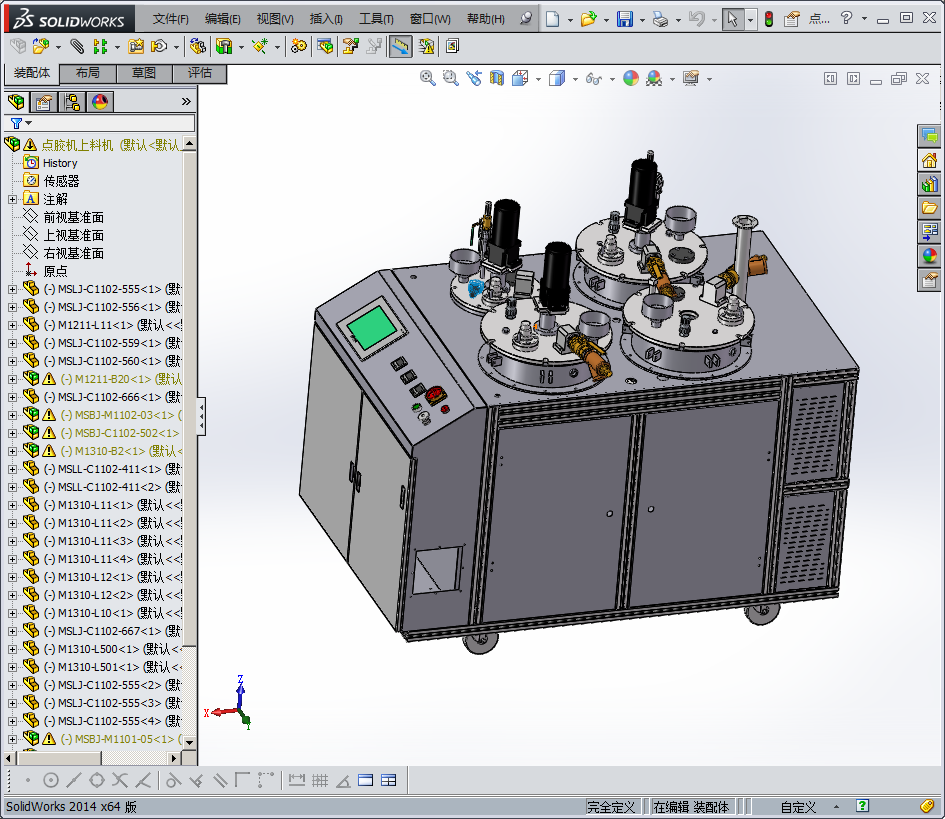The height and width of the screenshot is (819, 945).
Task: Toggle the Select cursor tool
Action: click(x=733, y=19)
